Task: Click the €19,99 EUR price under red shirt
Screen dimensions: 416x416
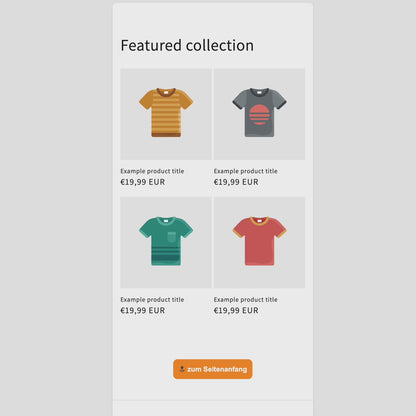Action: (x=236, y=310)
